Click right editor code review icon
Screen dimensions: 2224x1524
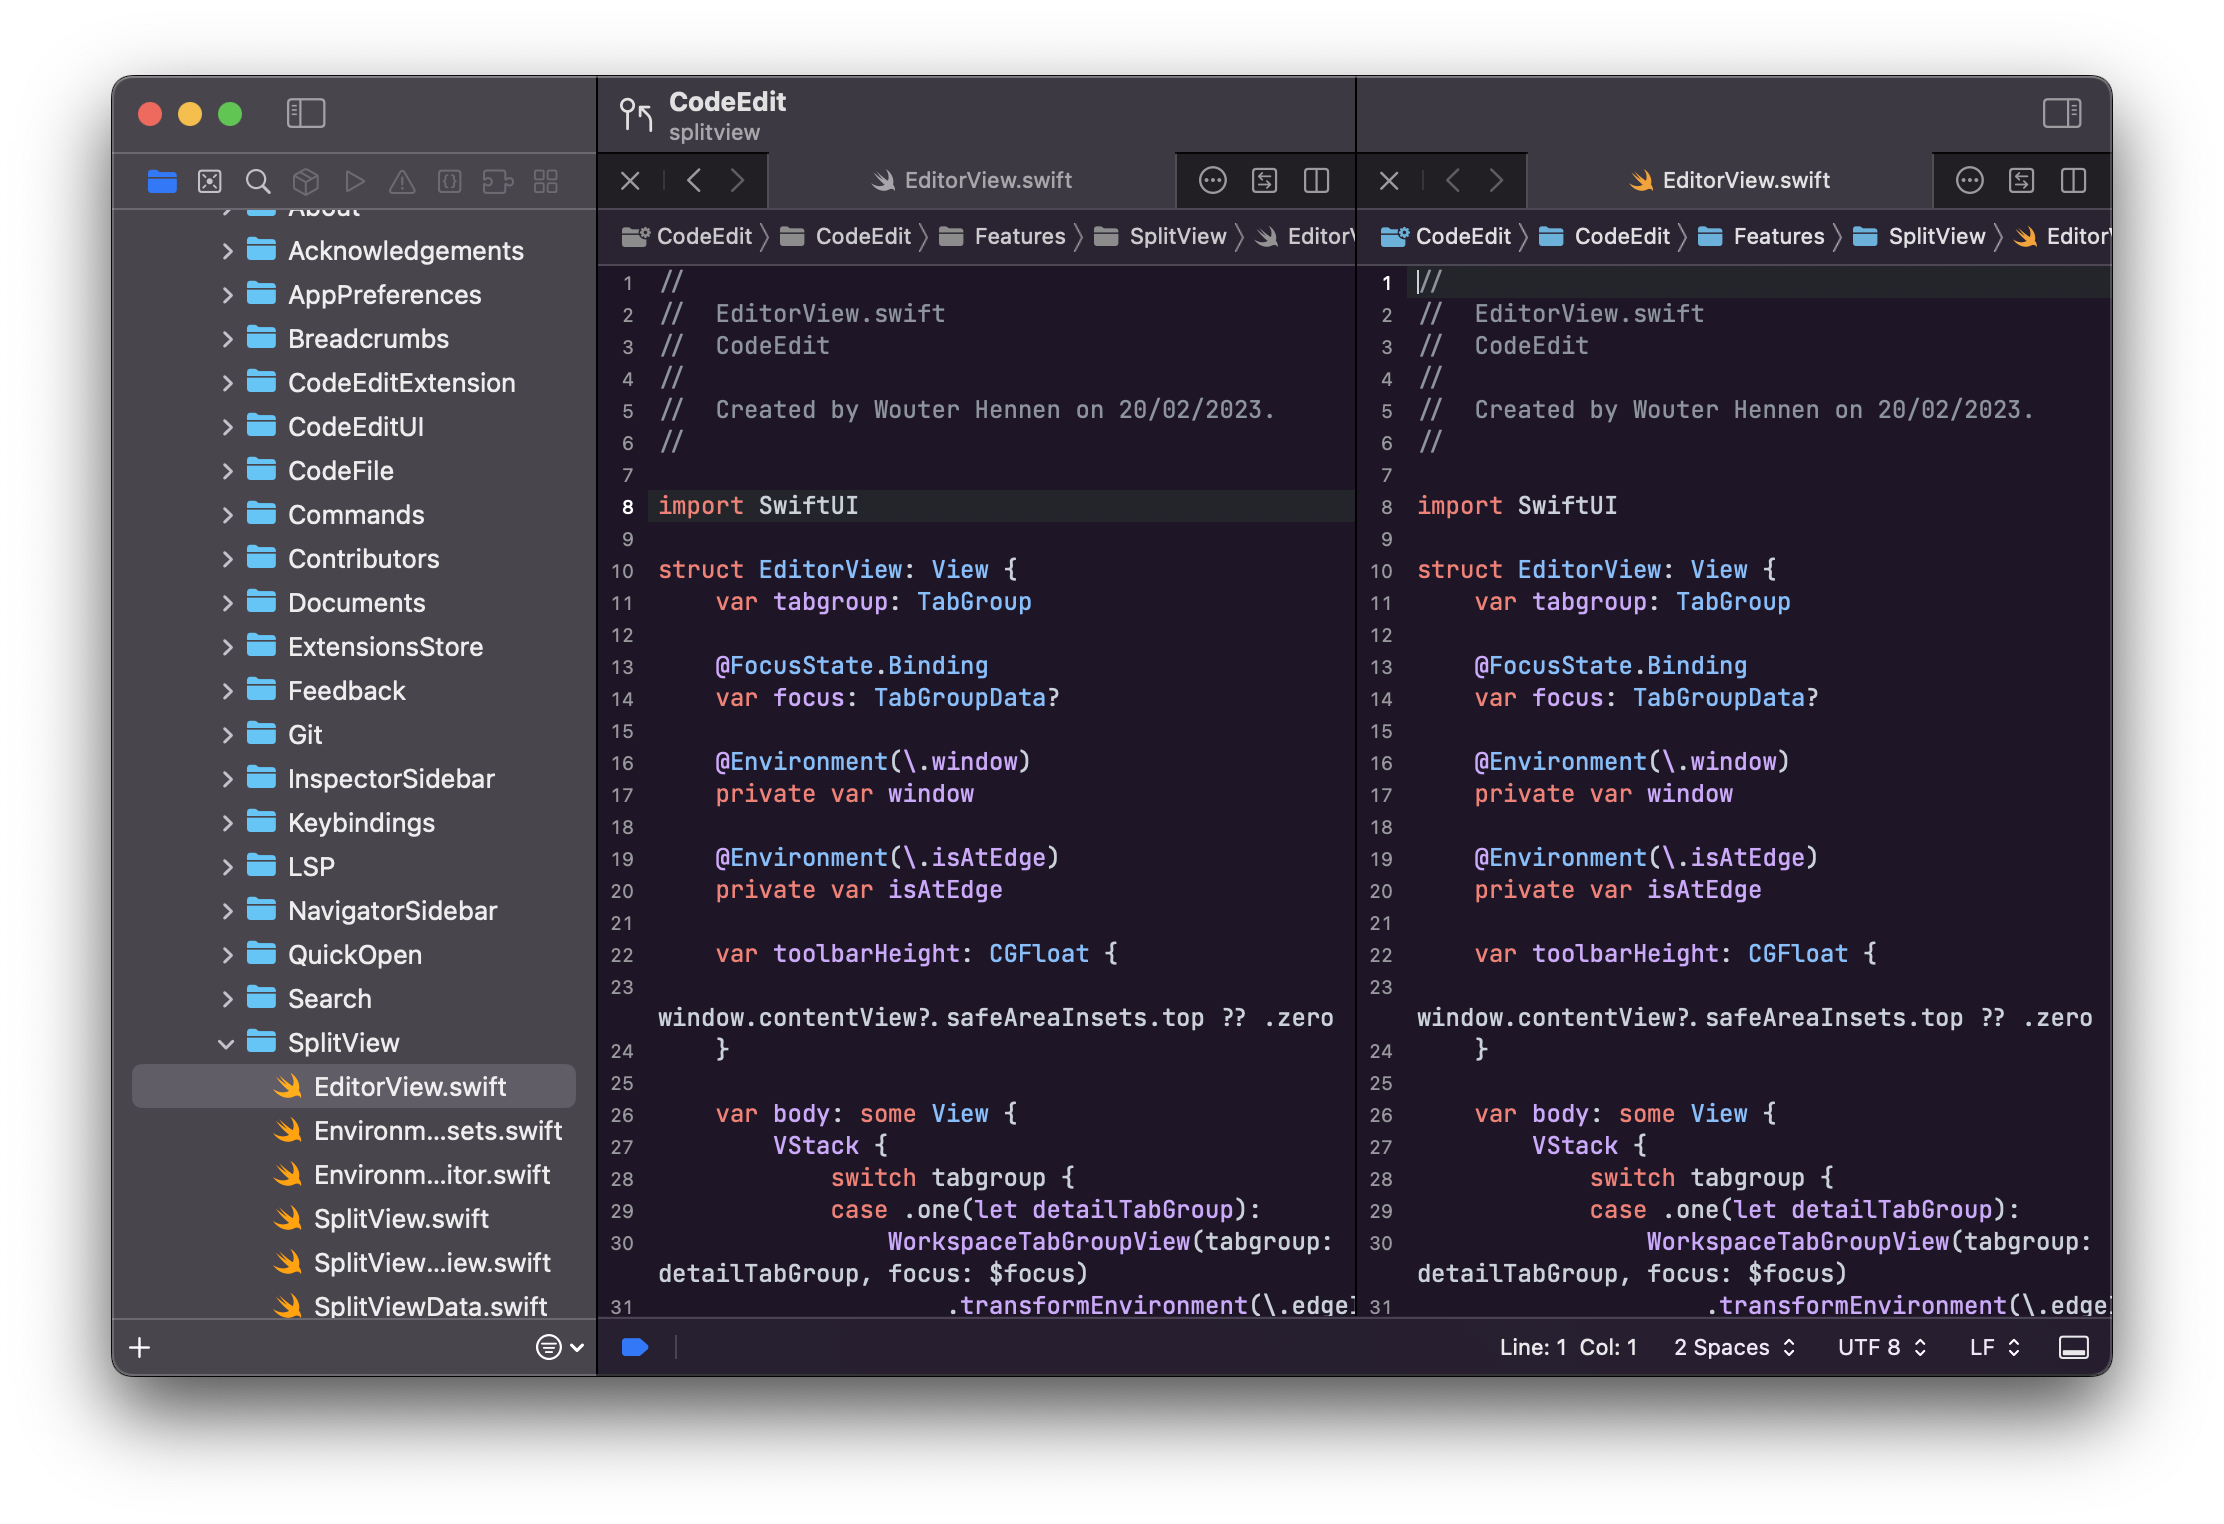tap(2022, 180)
